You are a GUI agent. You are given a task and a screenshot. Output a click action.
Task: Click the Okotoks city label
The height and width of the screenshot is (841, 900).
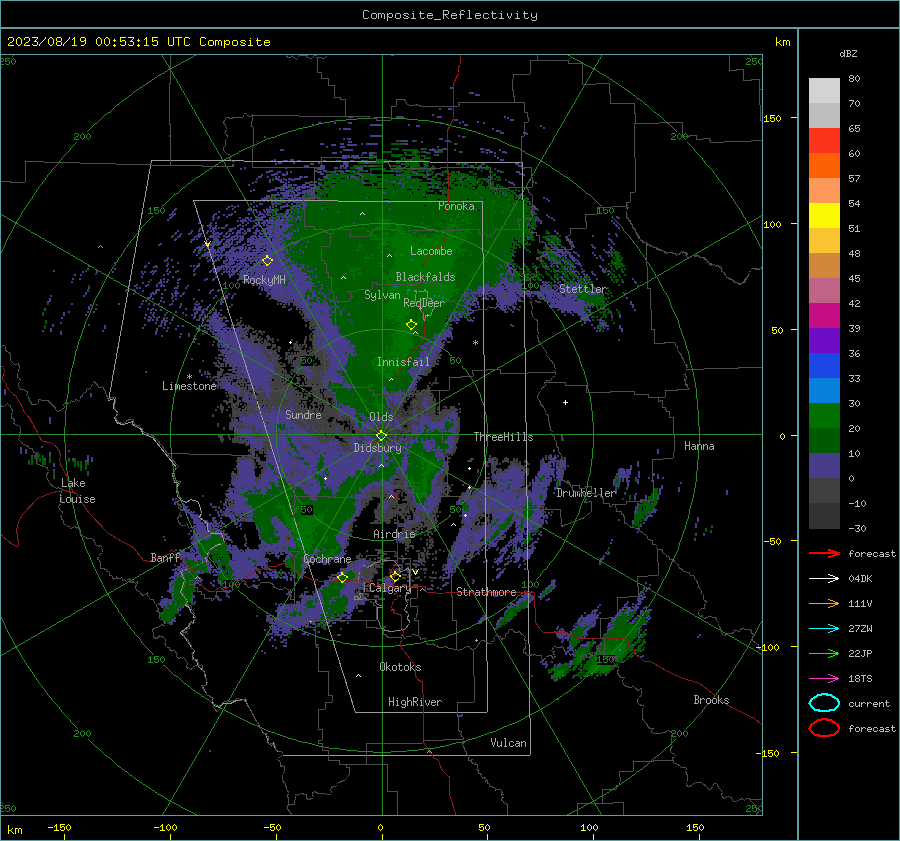(400, 667)
